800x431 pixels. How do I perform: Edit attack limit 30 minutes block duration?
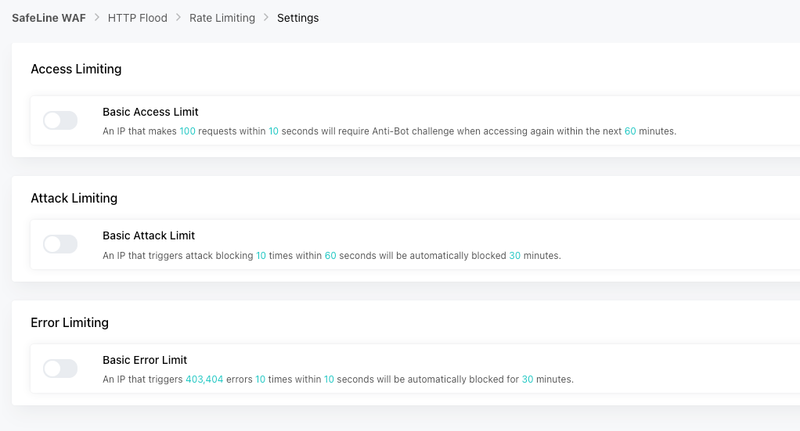click(515, 256)
